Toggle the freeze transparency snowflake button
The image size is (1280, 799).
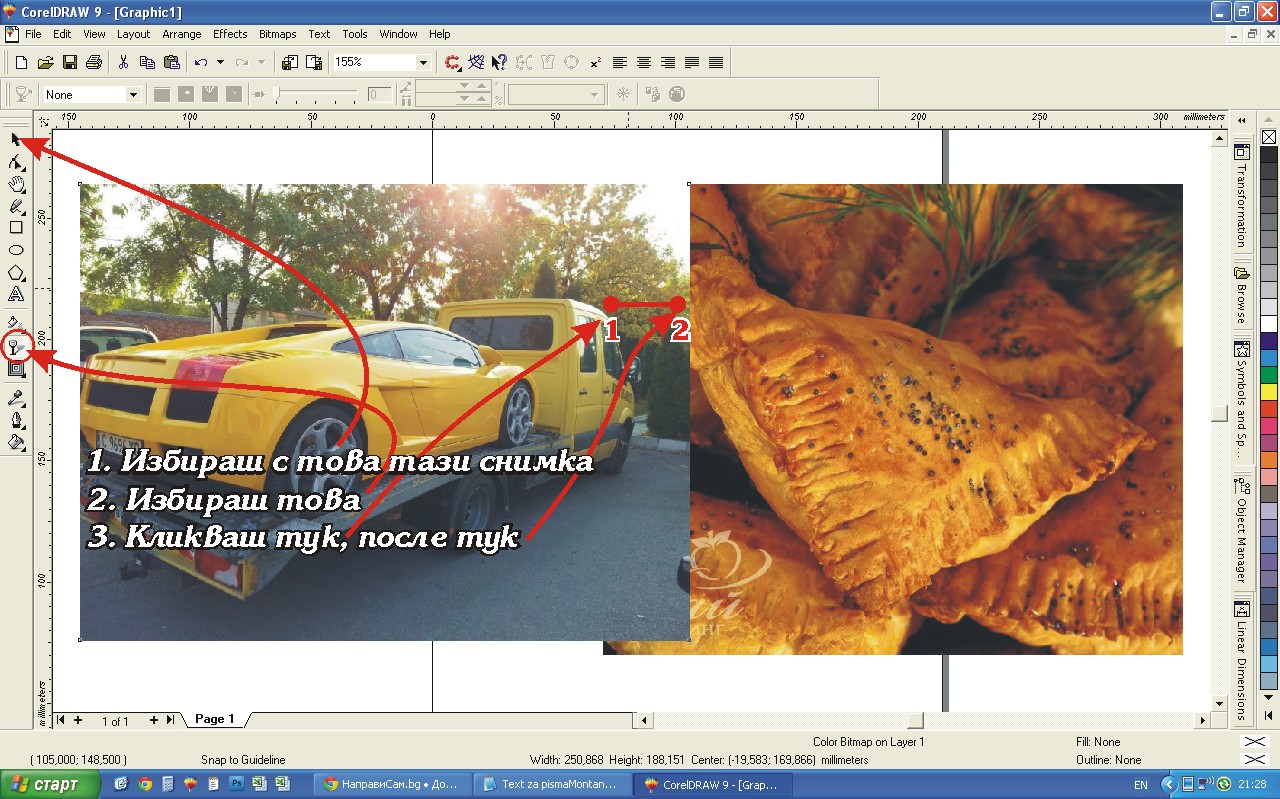[623, 94]
